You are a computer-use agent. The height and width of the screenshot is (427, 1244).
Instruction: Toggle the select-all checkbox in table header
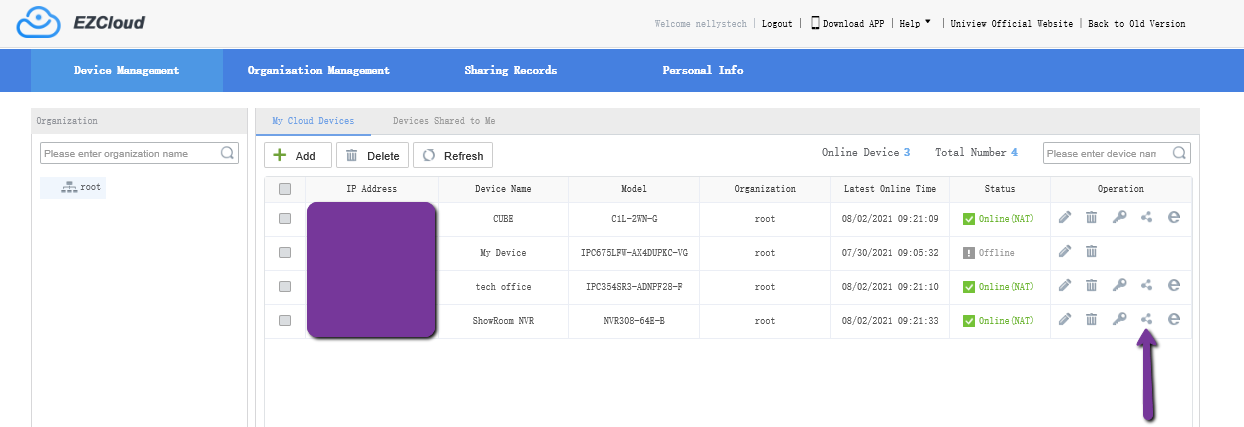point(285,189)
